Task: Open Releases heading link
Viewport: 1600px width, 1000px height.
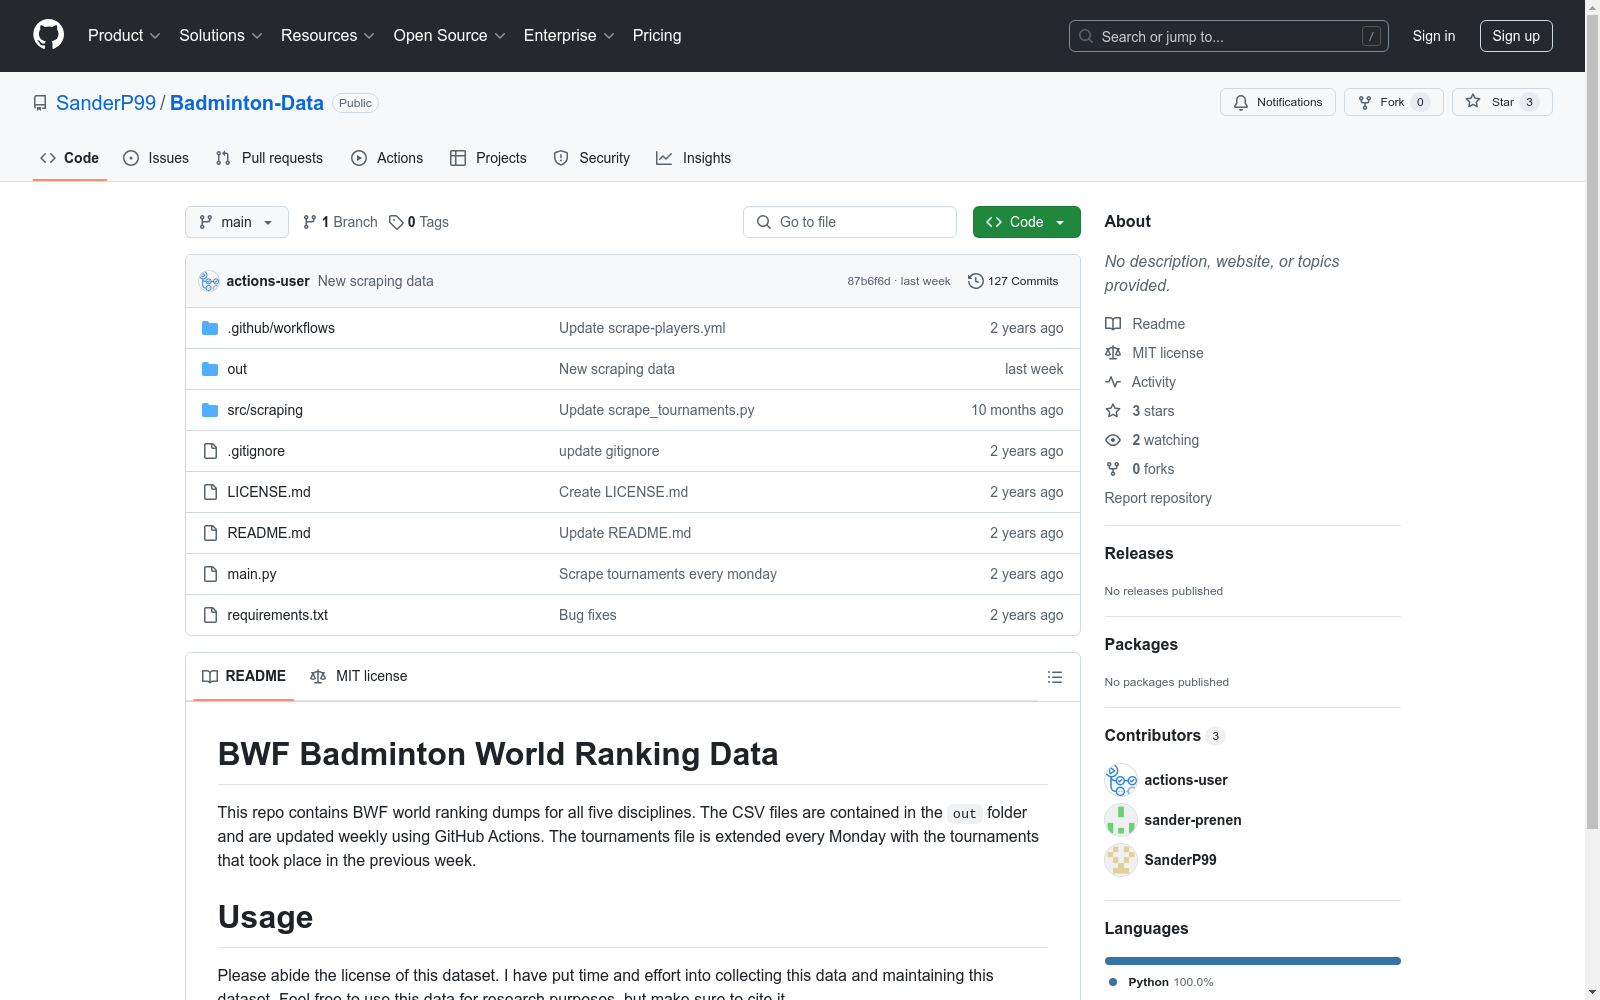Action: (1139, 553)
